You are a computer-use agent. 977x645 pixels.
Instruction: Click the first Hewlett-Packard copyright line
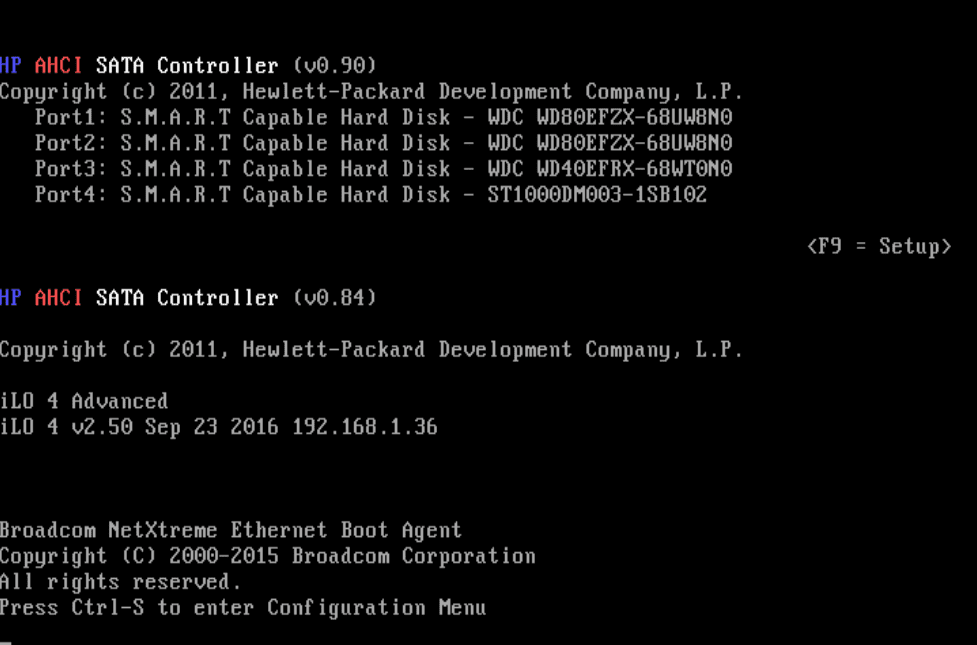[371, 92]
